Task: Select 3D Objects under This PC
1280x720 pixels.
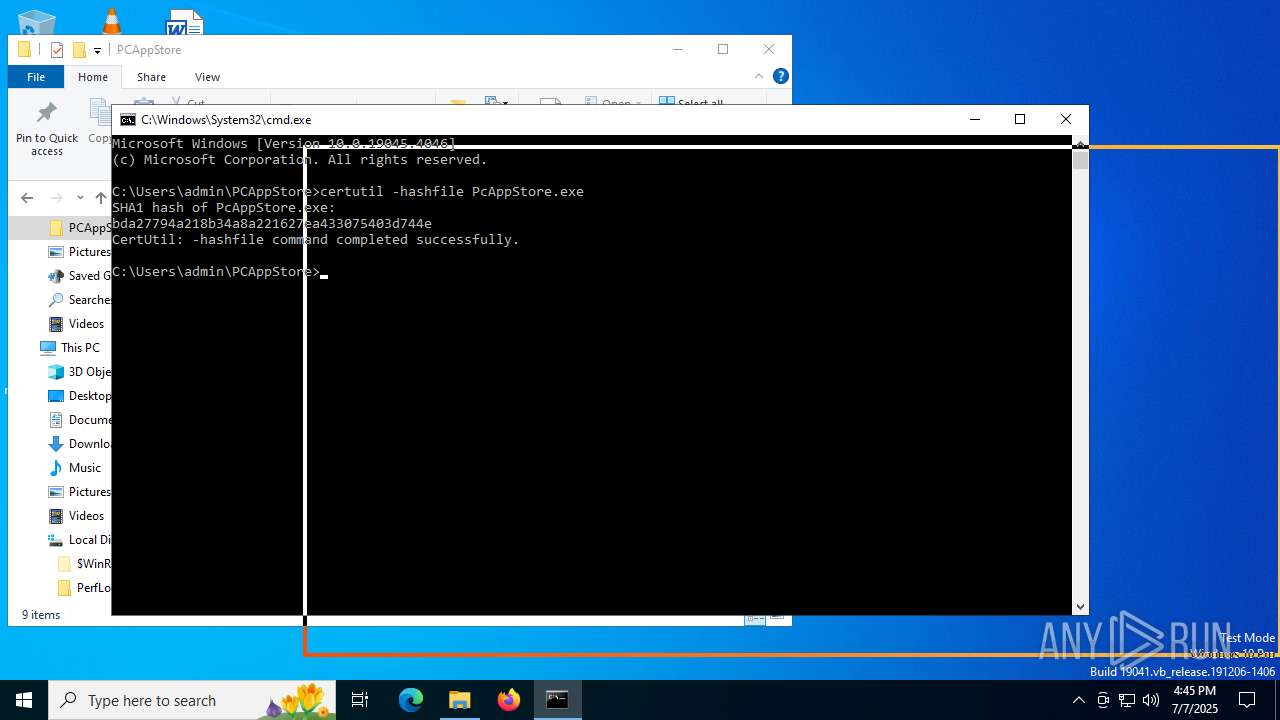Action: pyautogui.click(x=79, y=372)
